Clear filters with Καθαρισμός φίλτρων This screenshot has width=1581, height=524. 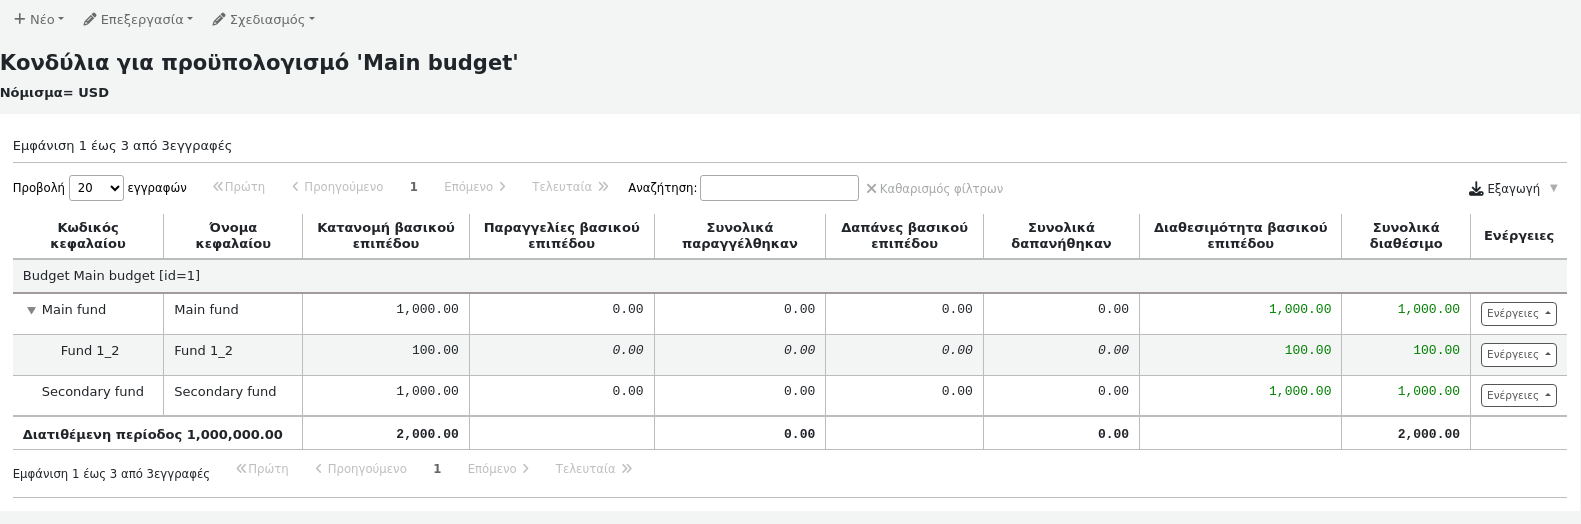tap(934, 188)
